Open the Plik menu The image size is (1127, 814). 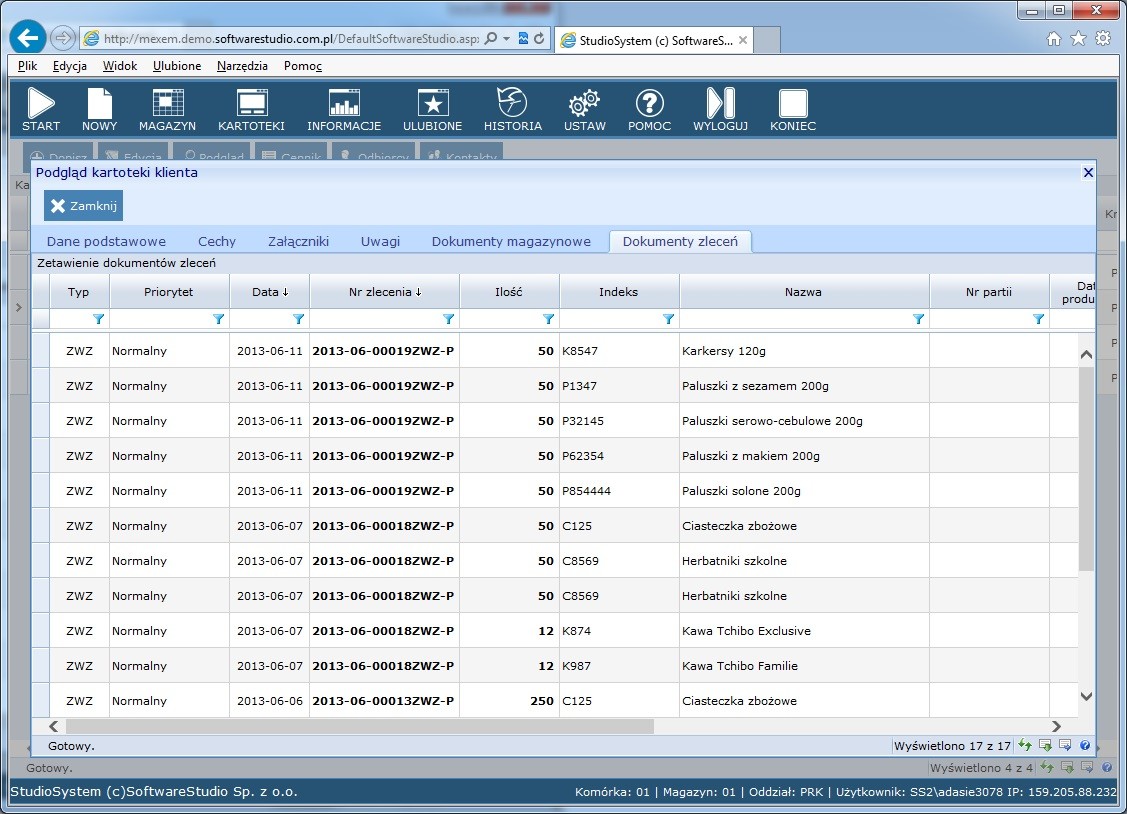coord(27,66)
